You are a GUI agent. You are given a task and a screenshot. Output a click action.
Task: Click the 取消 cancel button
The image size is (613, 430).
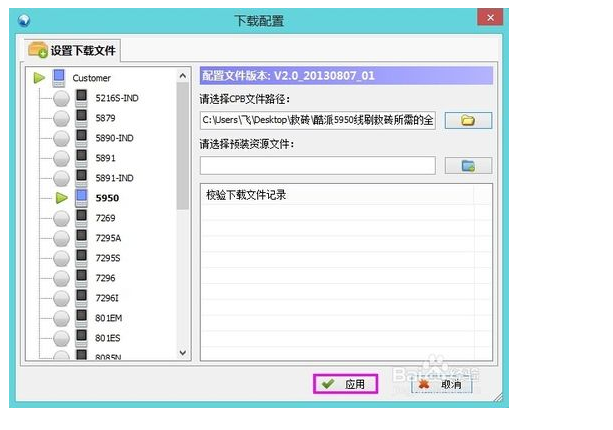click(x=442, y=385)
